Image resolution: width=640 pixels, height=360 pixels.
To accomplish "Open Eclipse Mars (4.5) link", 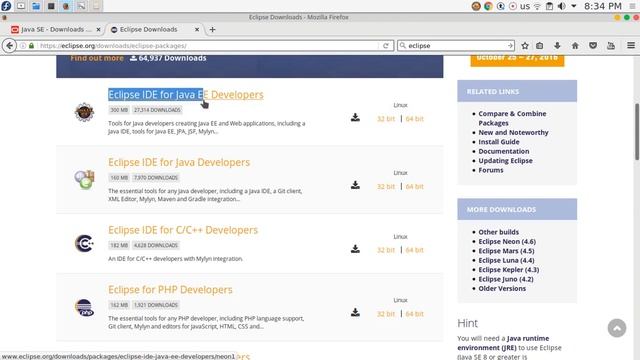I will pos(506,251).
